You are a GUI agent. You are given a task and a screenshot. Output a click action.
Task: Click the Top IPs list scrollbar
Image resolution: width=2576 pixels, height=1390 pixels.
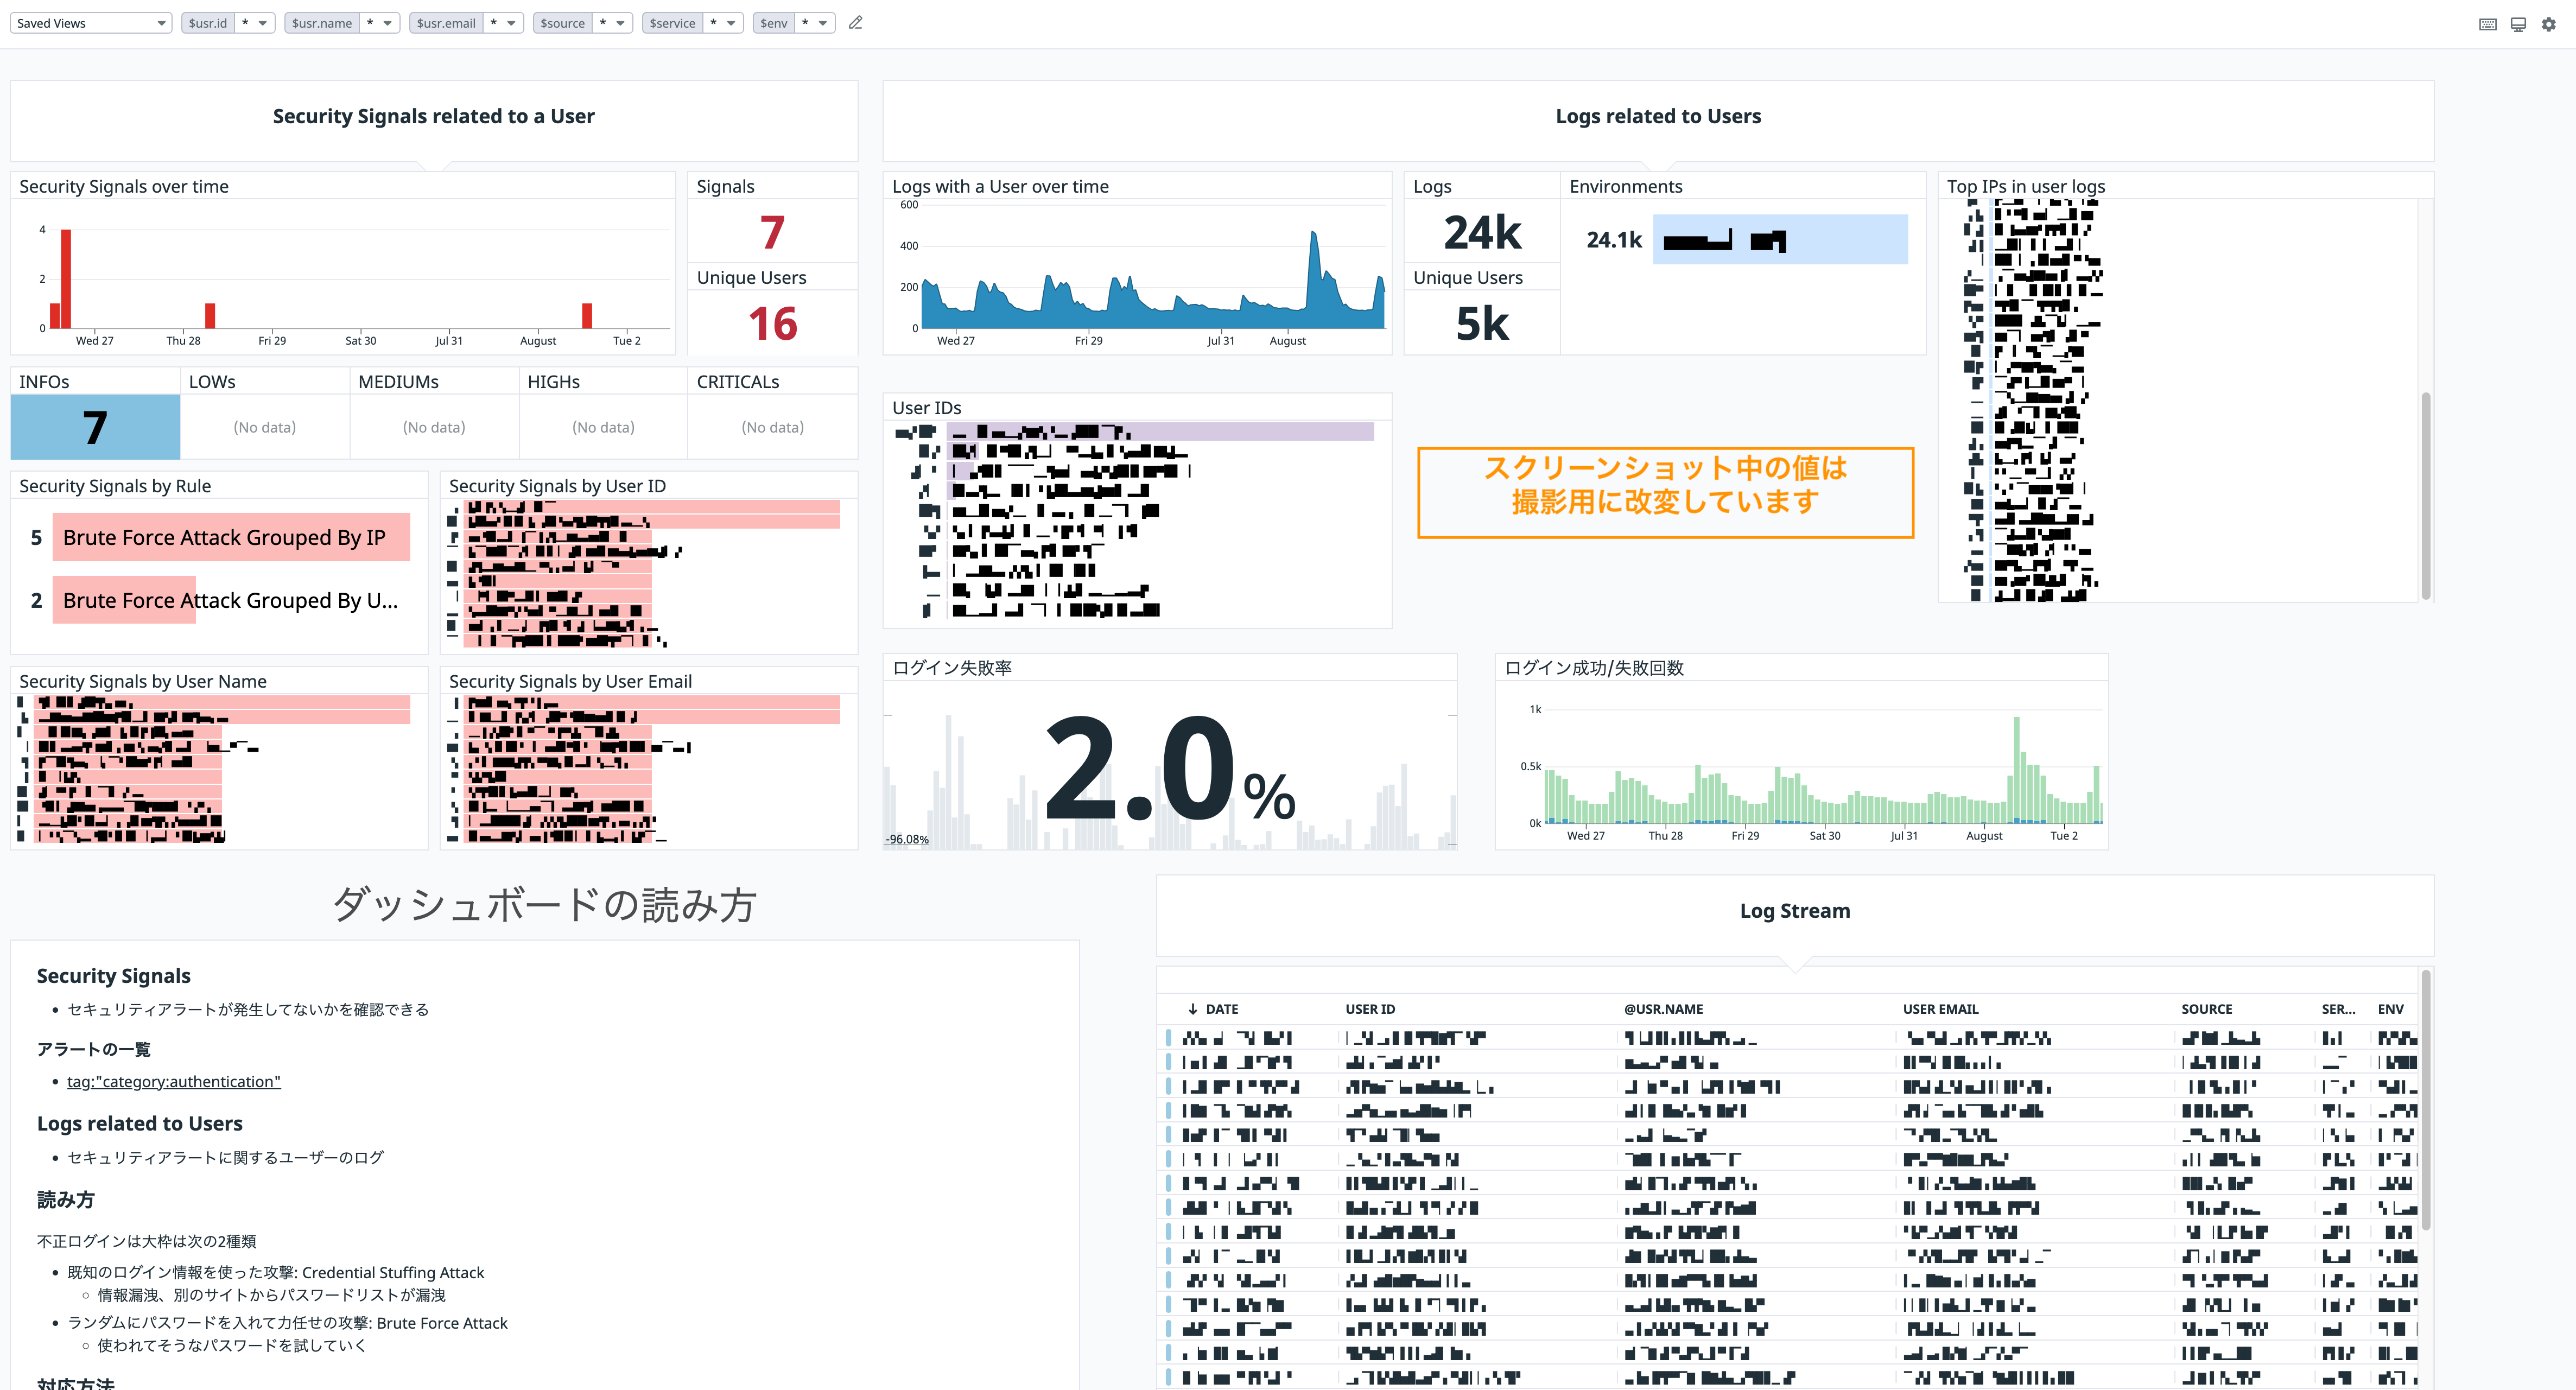coord(2425,495)
